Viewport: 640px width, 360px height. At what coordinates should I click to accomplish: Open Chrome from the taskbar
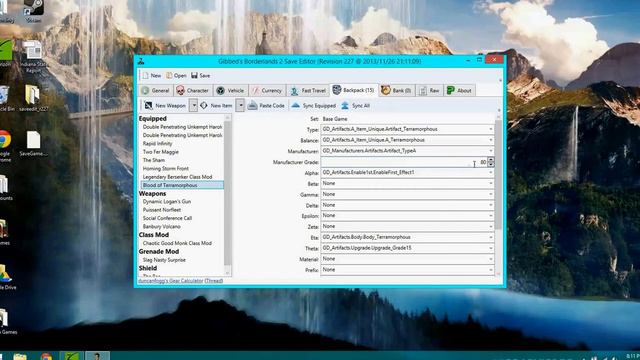[46, 356]
